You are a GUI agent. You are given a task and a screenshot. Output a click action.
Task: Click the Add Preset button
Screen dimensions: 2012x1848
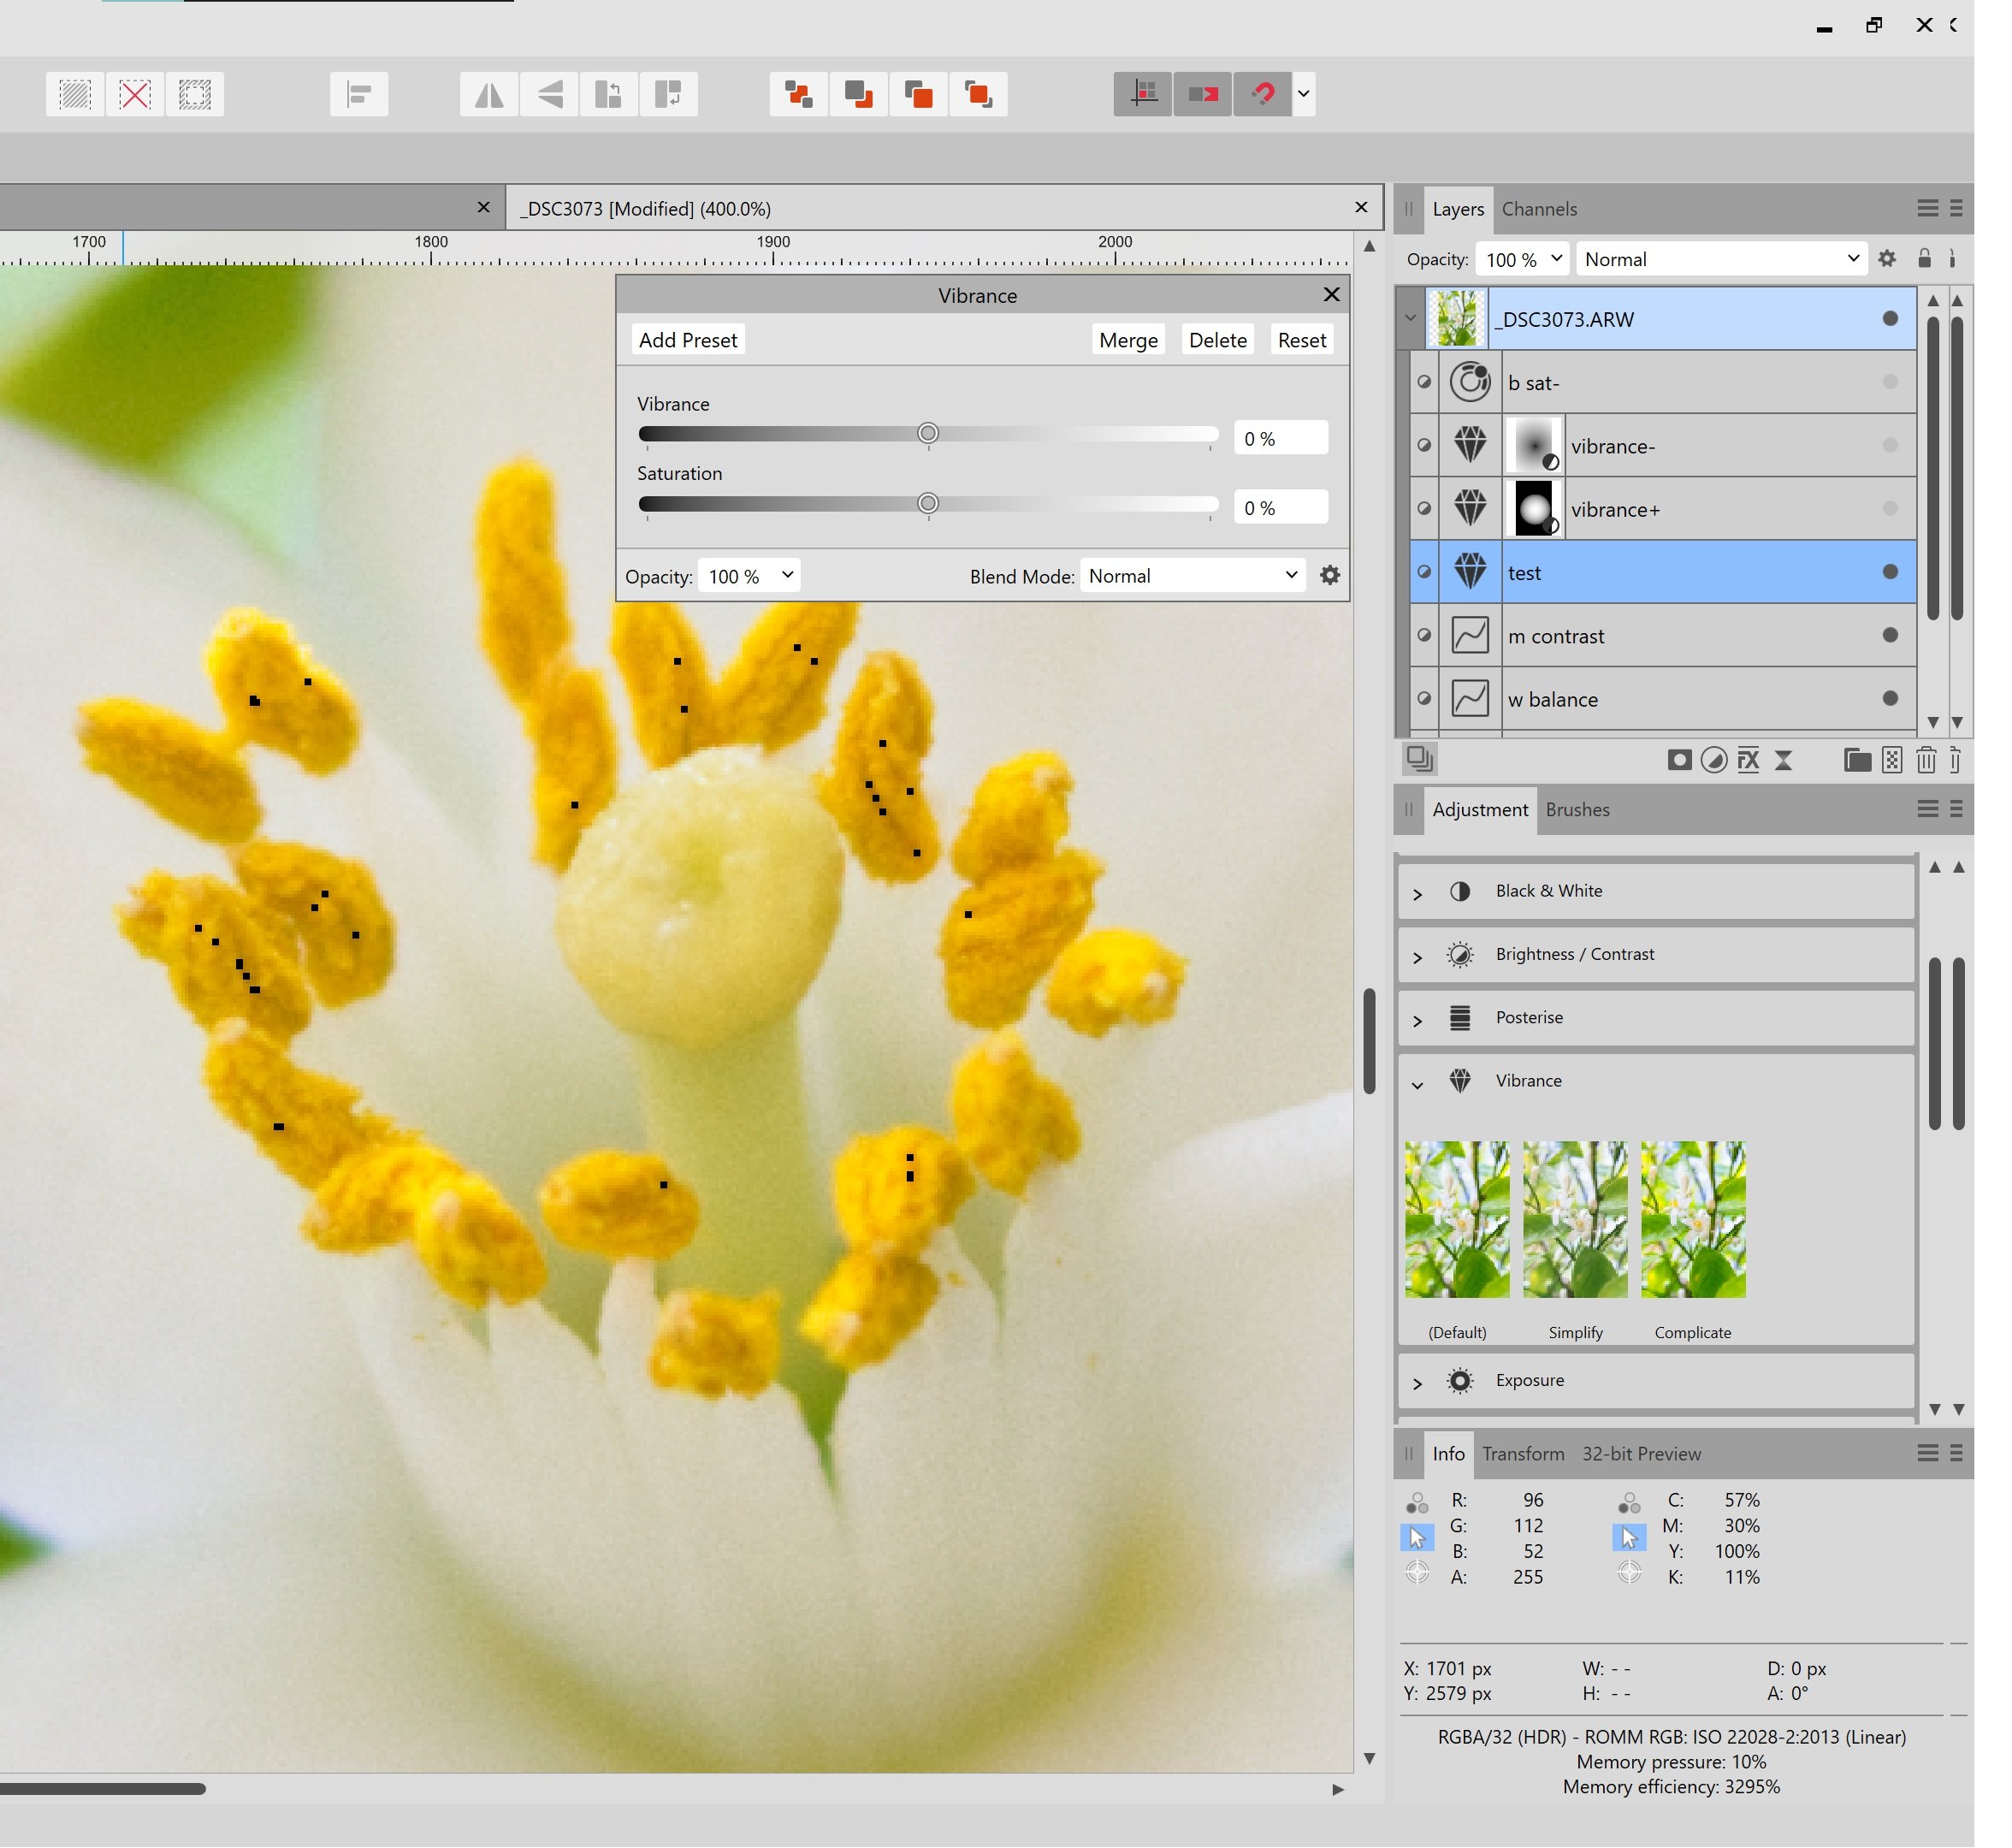point(688,340)
